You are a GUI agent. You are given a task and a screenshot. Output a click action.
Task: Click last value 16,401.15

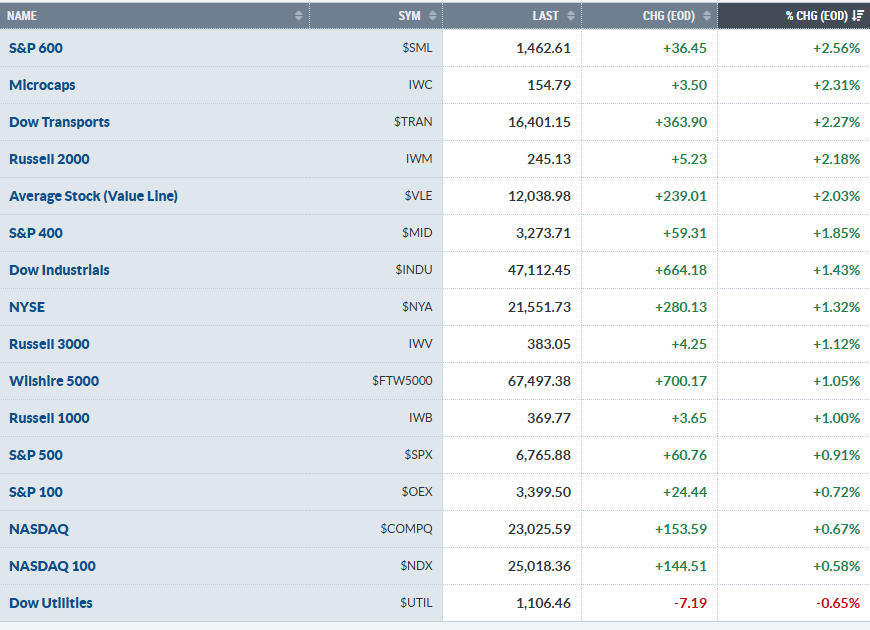(539, 122)
